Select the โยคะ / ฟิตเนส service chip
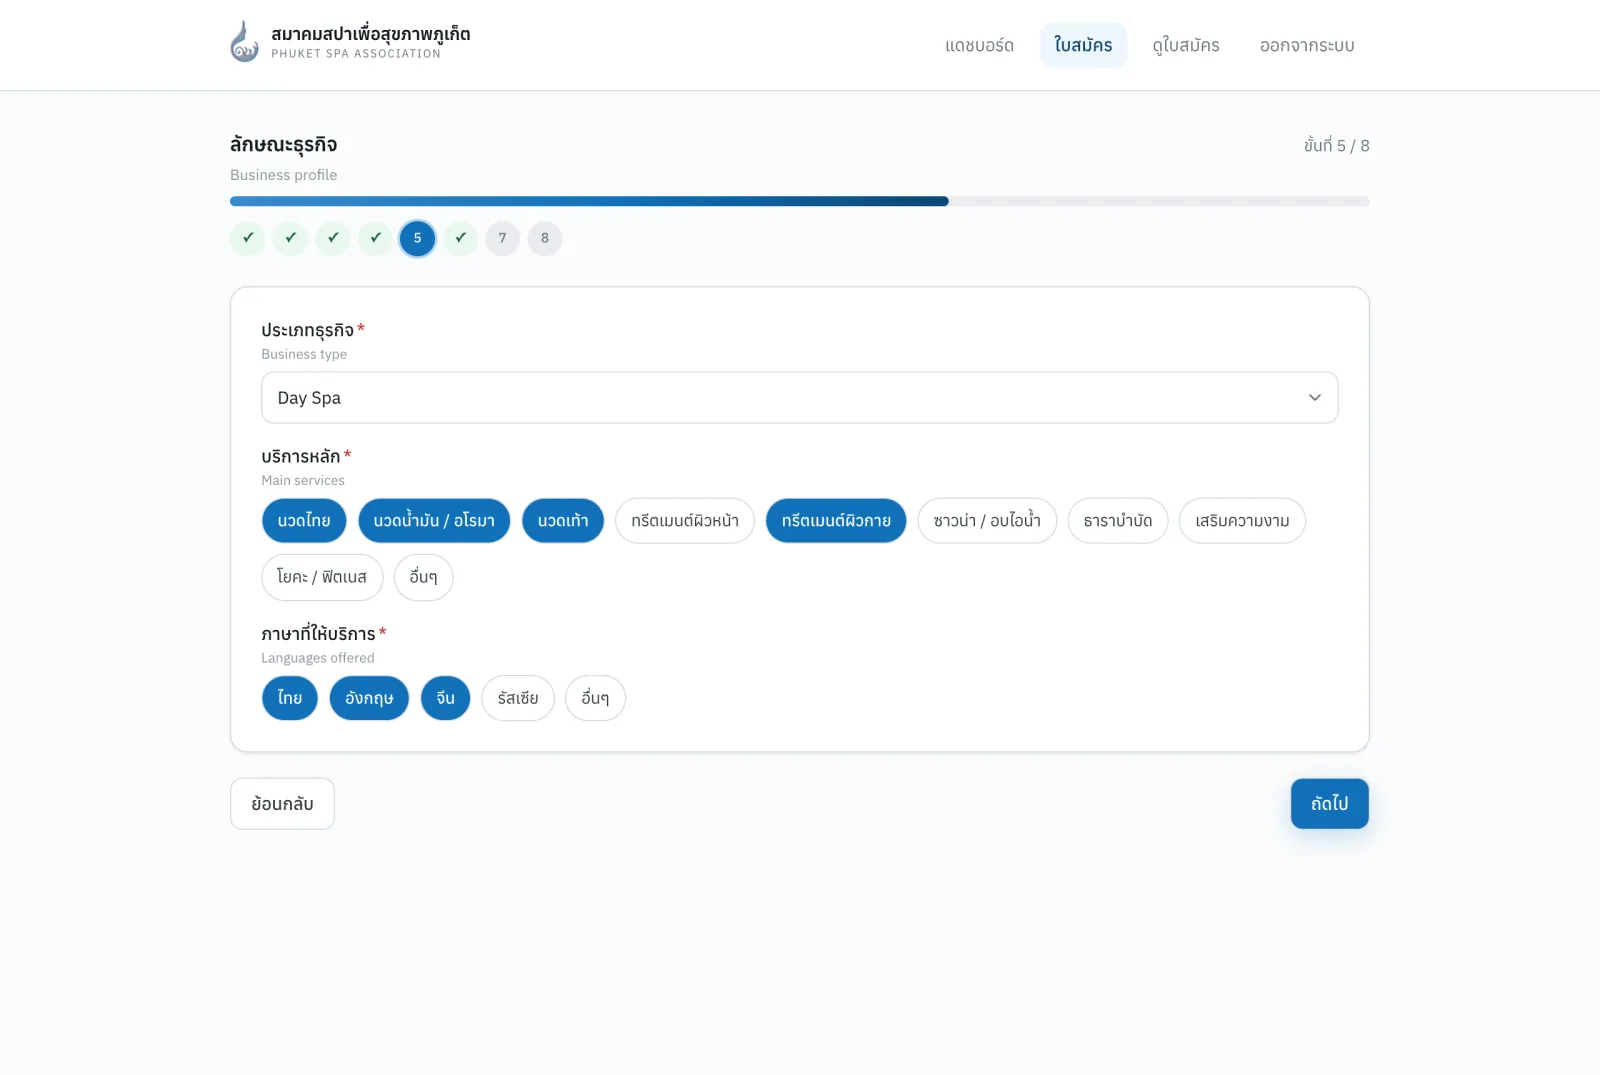 (x=322, y=577)
